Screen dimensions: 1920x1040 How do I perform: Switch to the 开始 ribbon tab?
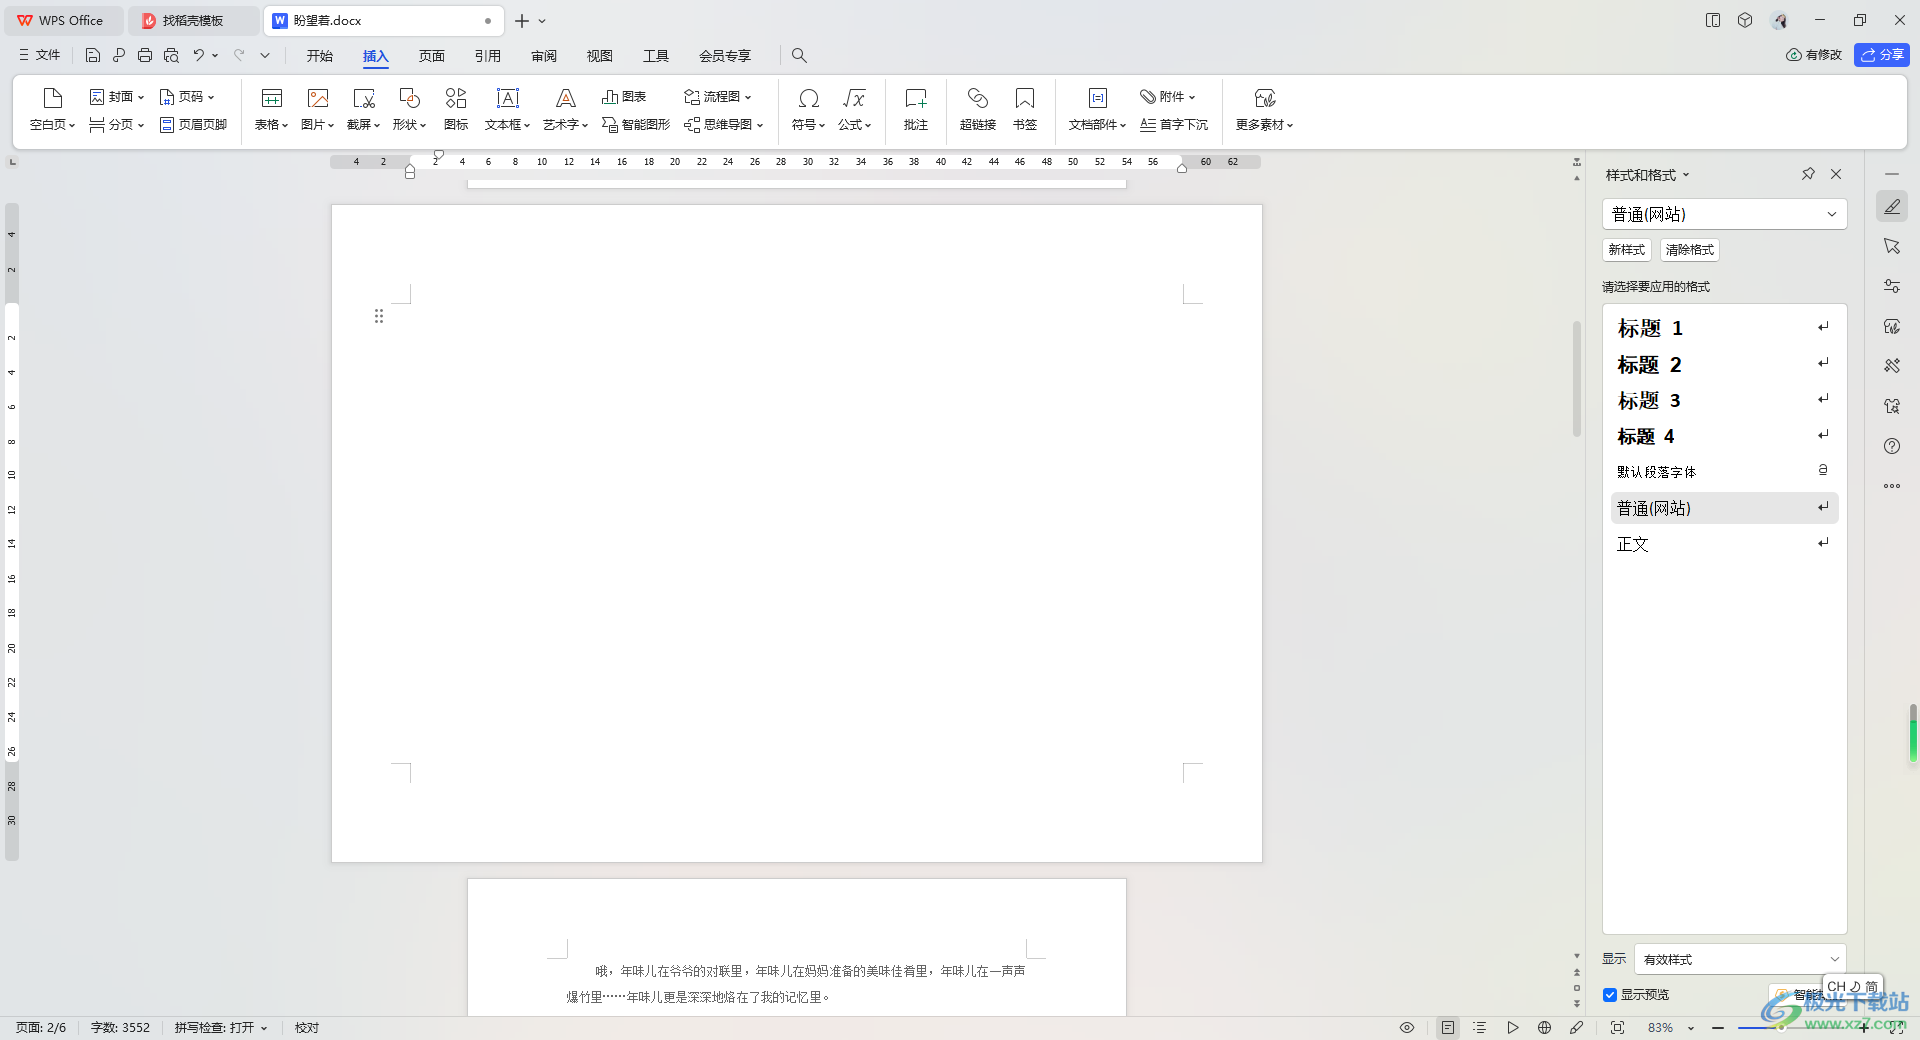[320, 56]
